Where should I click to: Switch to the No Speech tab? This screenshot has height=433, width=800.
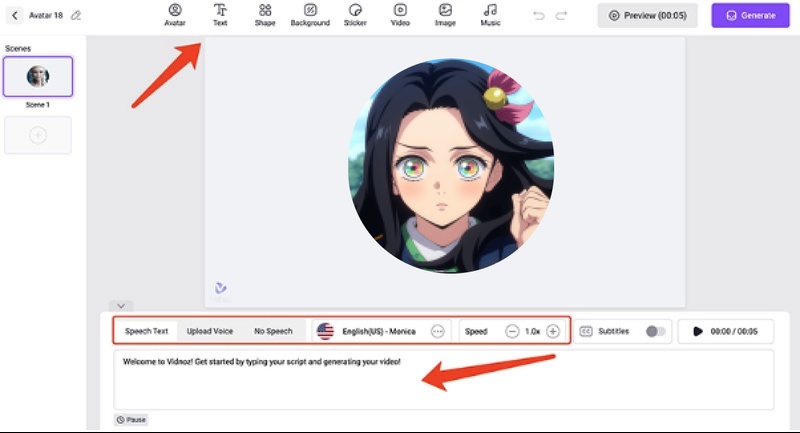coord(273,331)
